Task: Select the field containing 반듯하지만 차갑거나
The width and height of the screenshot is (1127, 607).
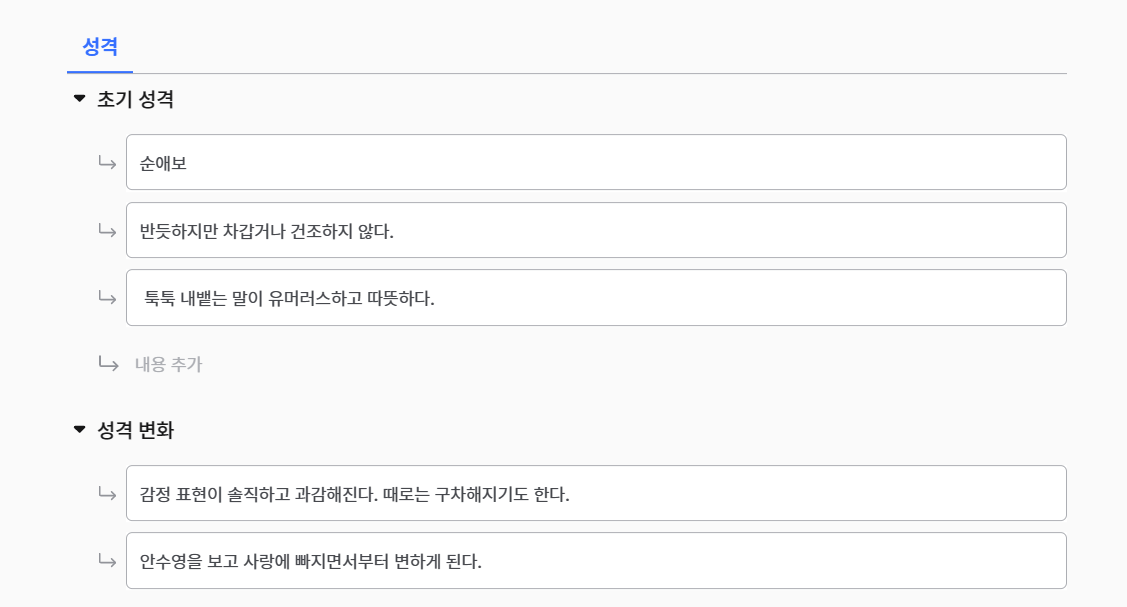Action: [596, 229]
